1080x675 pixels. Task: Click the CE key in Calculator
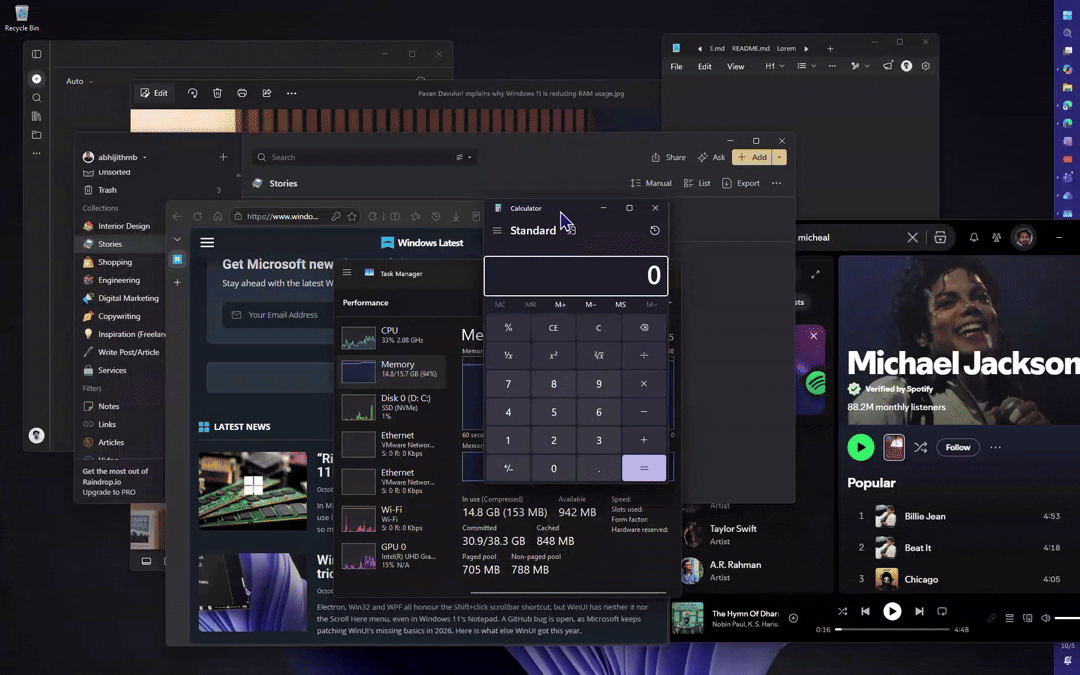tap(553, 328)
